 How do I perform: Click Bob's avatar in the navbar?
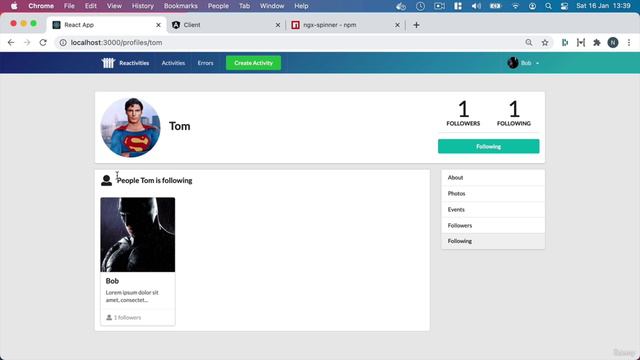tap(513, 63)
